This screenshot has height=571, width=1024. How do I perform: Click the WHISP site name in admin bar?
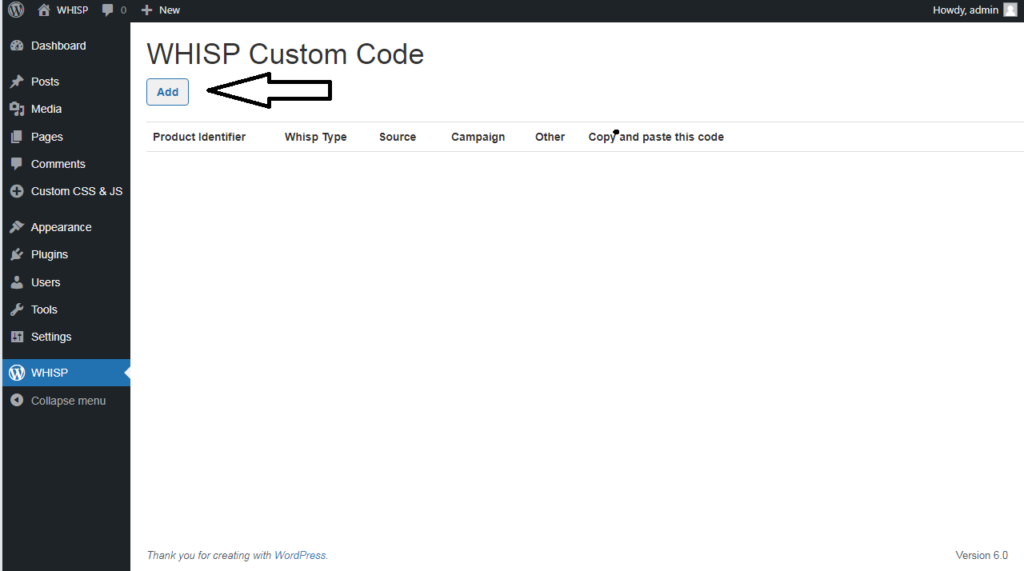point(72,10)
